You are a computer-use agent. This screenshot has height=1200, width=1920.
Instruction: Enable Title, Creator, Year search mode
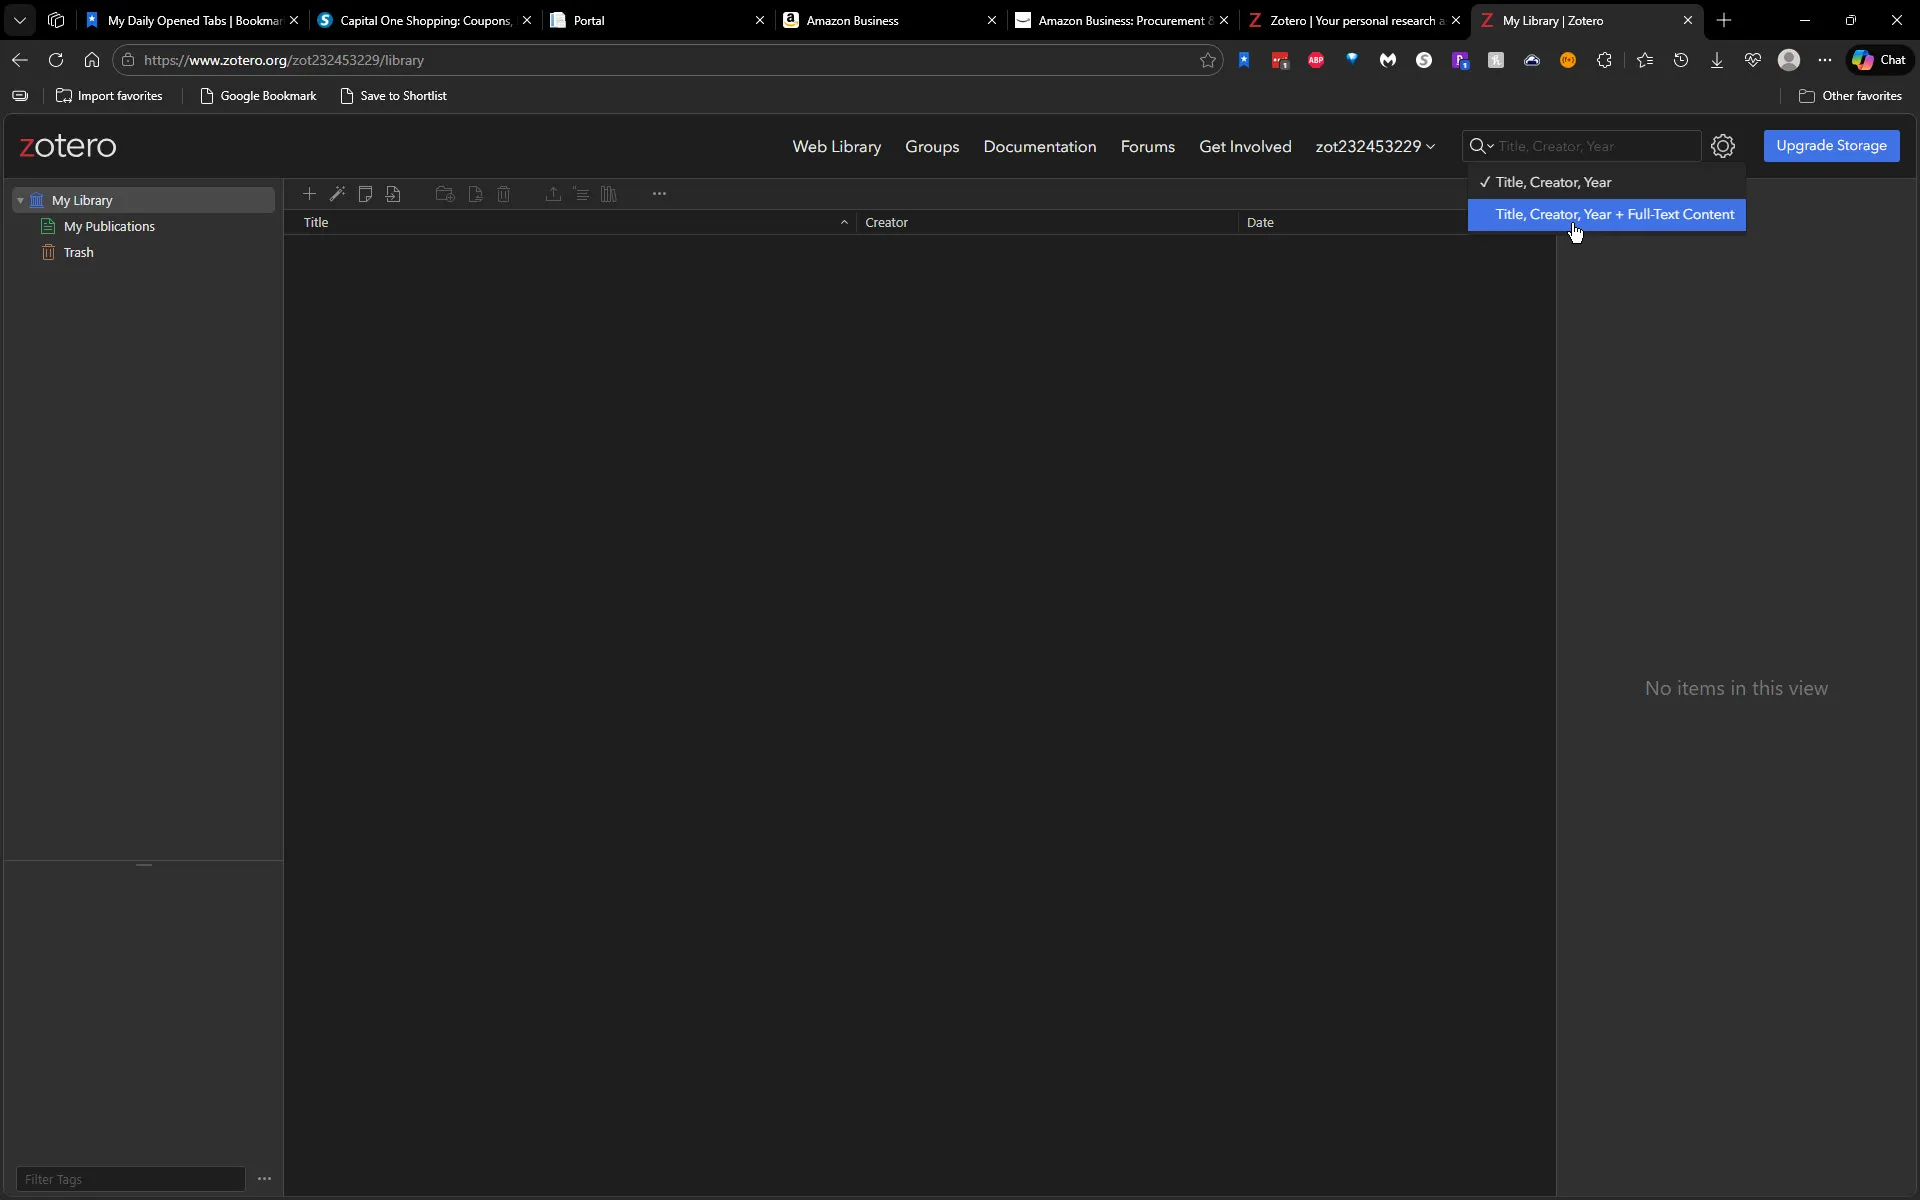tap(1556, 182)
